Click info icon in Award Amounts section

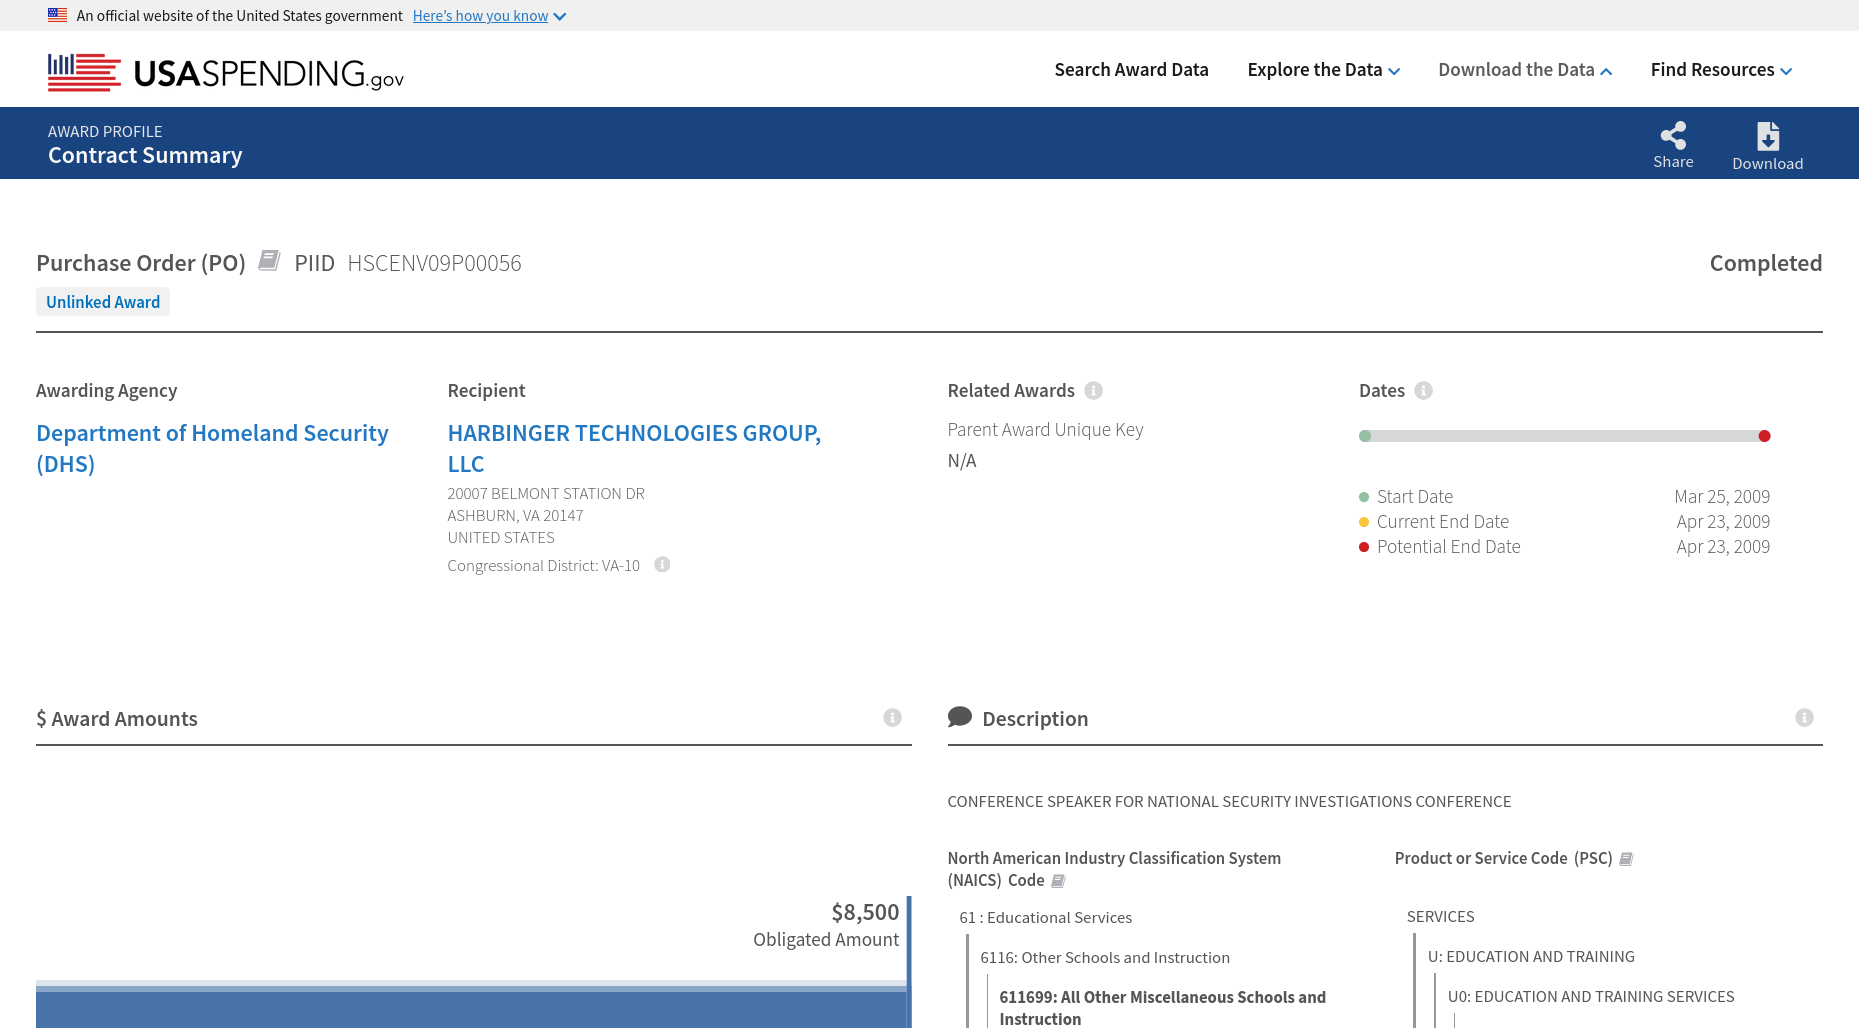click(893, 717)
